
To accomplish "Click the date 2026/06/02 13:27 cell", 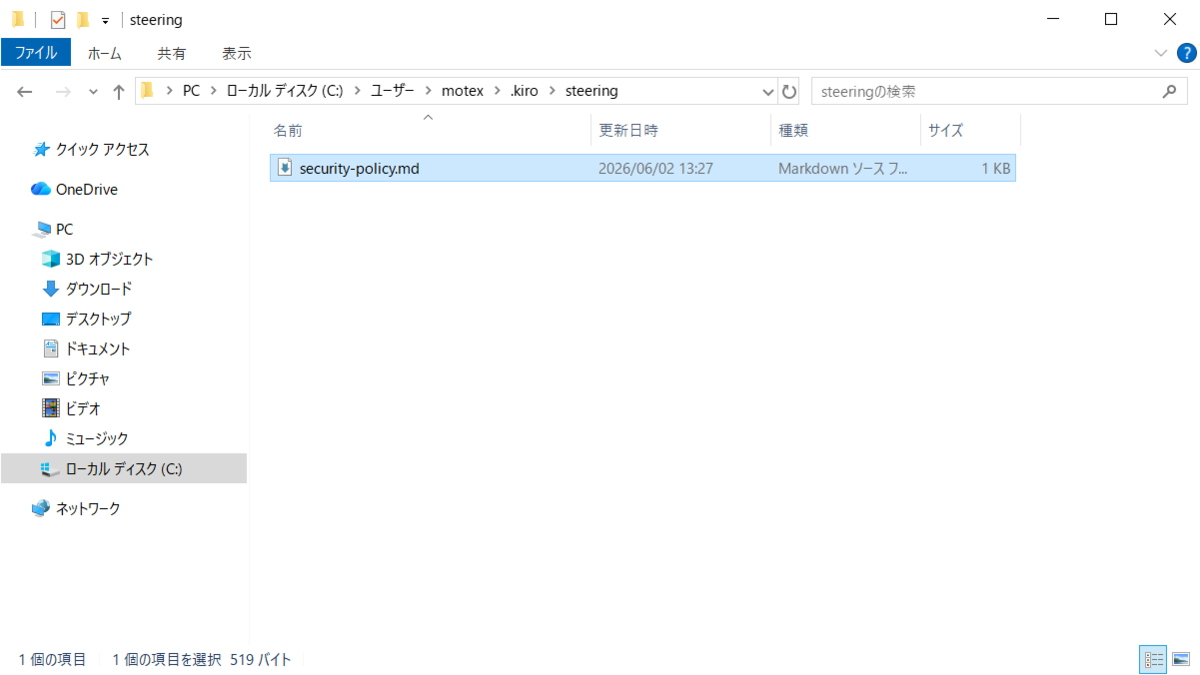I will [x=655, y=169].
